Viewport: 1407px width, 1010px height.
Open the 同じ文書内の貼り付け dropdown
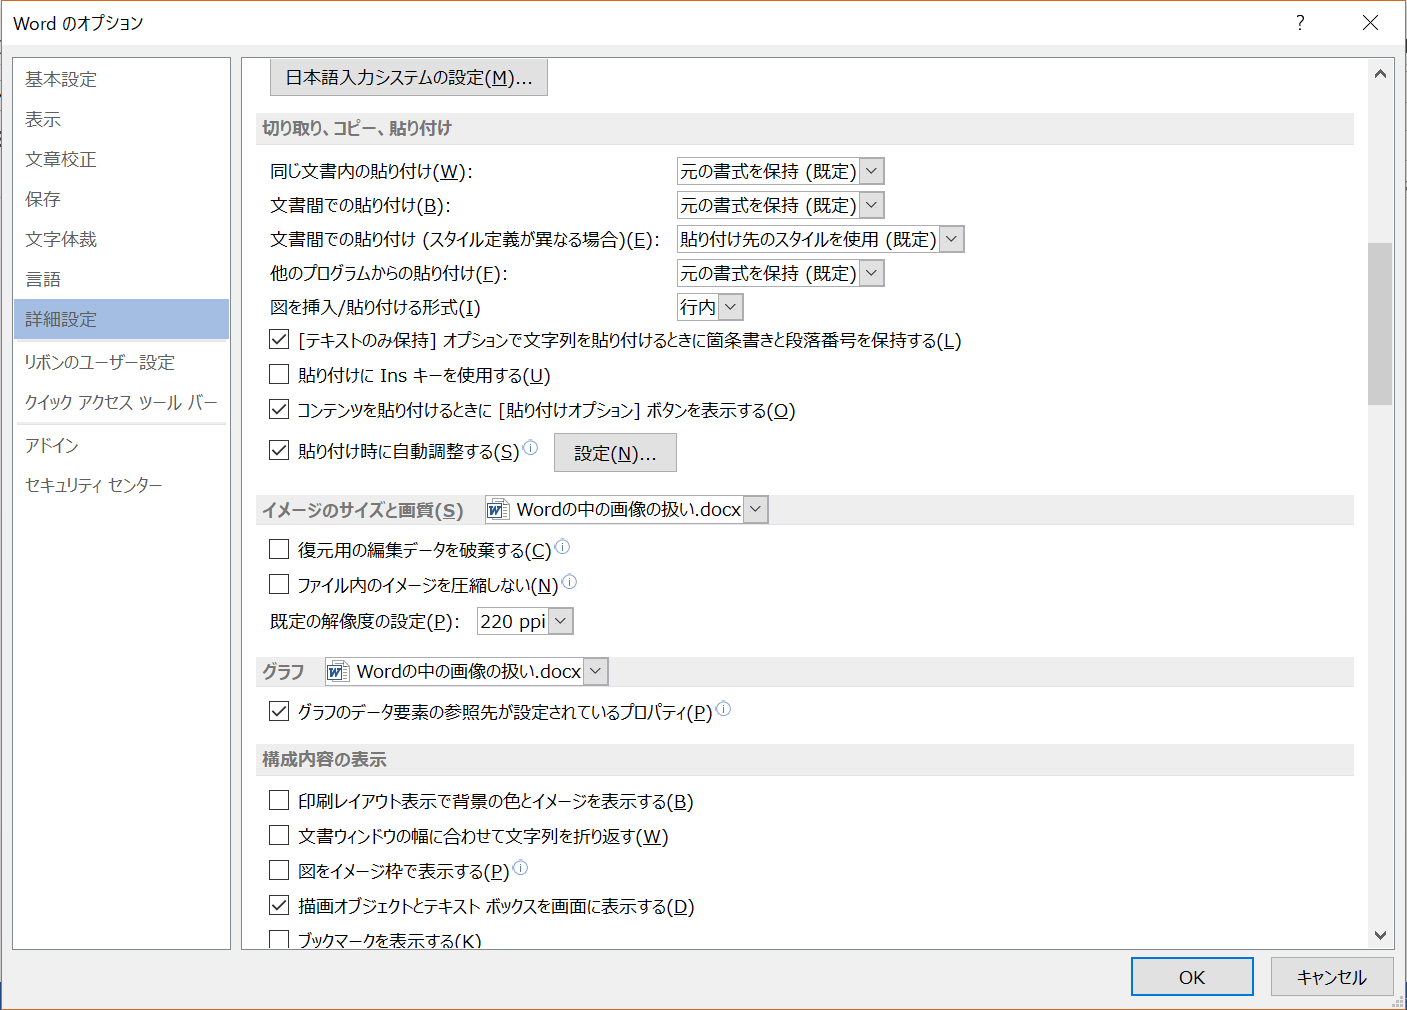point(870,171)
